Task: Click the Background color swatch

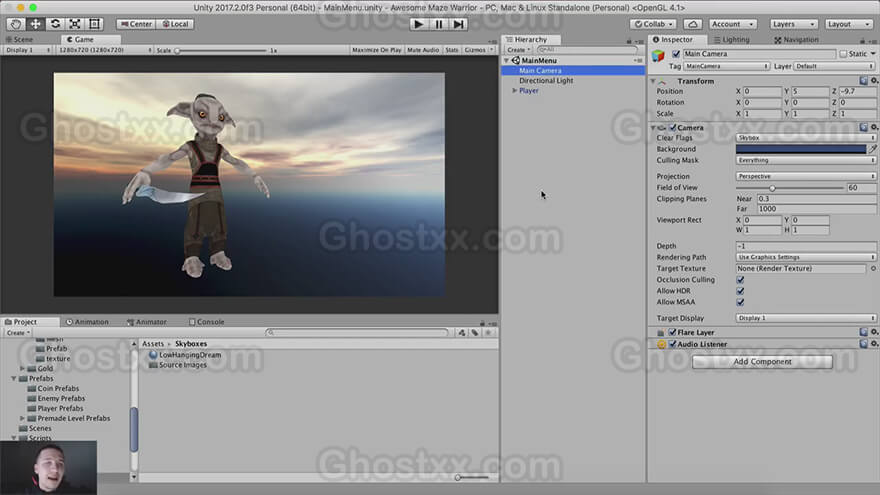Action: pos(801,149)
